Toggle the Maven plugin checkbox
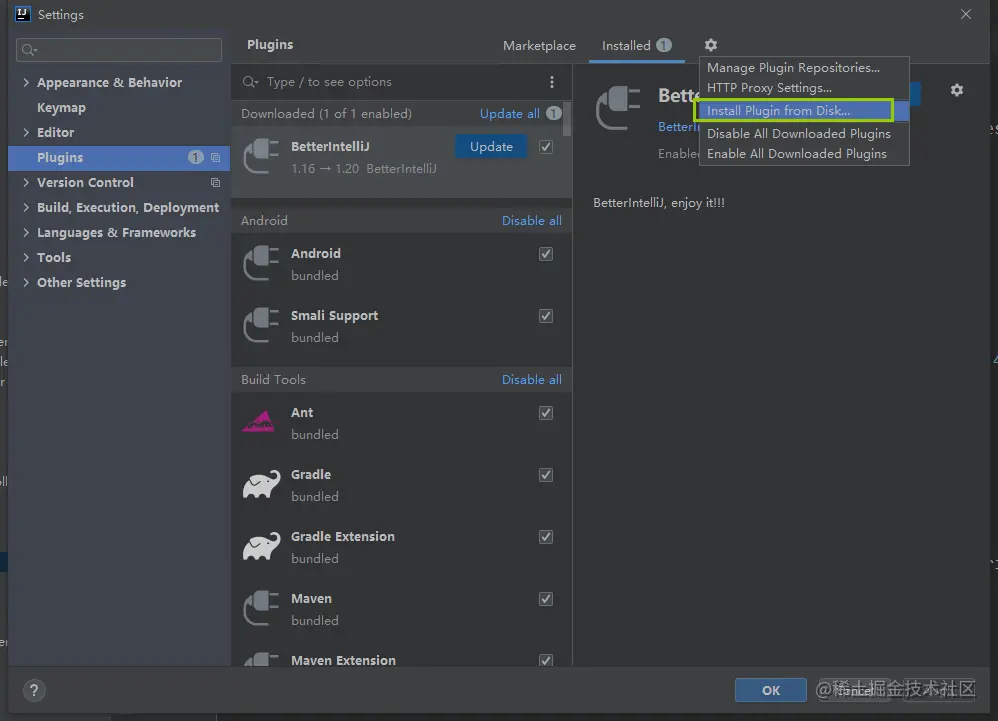This screenshot has height=721, width=998. [546, 599]
